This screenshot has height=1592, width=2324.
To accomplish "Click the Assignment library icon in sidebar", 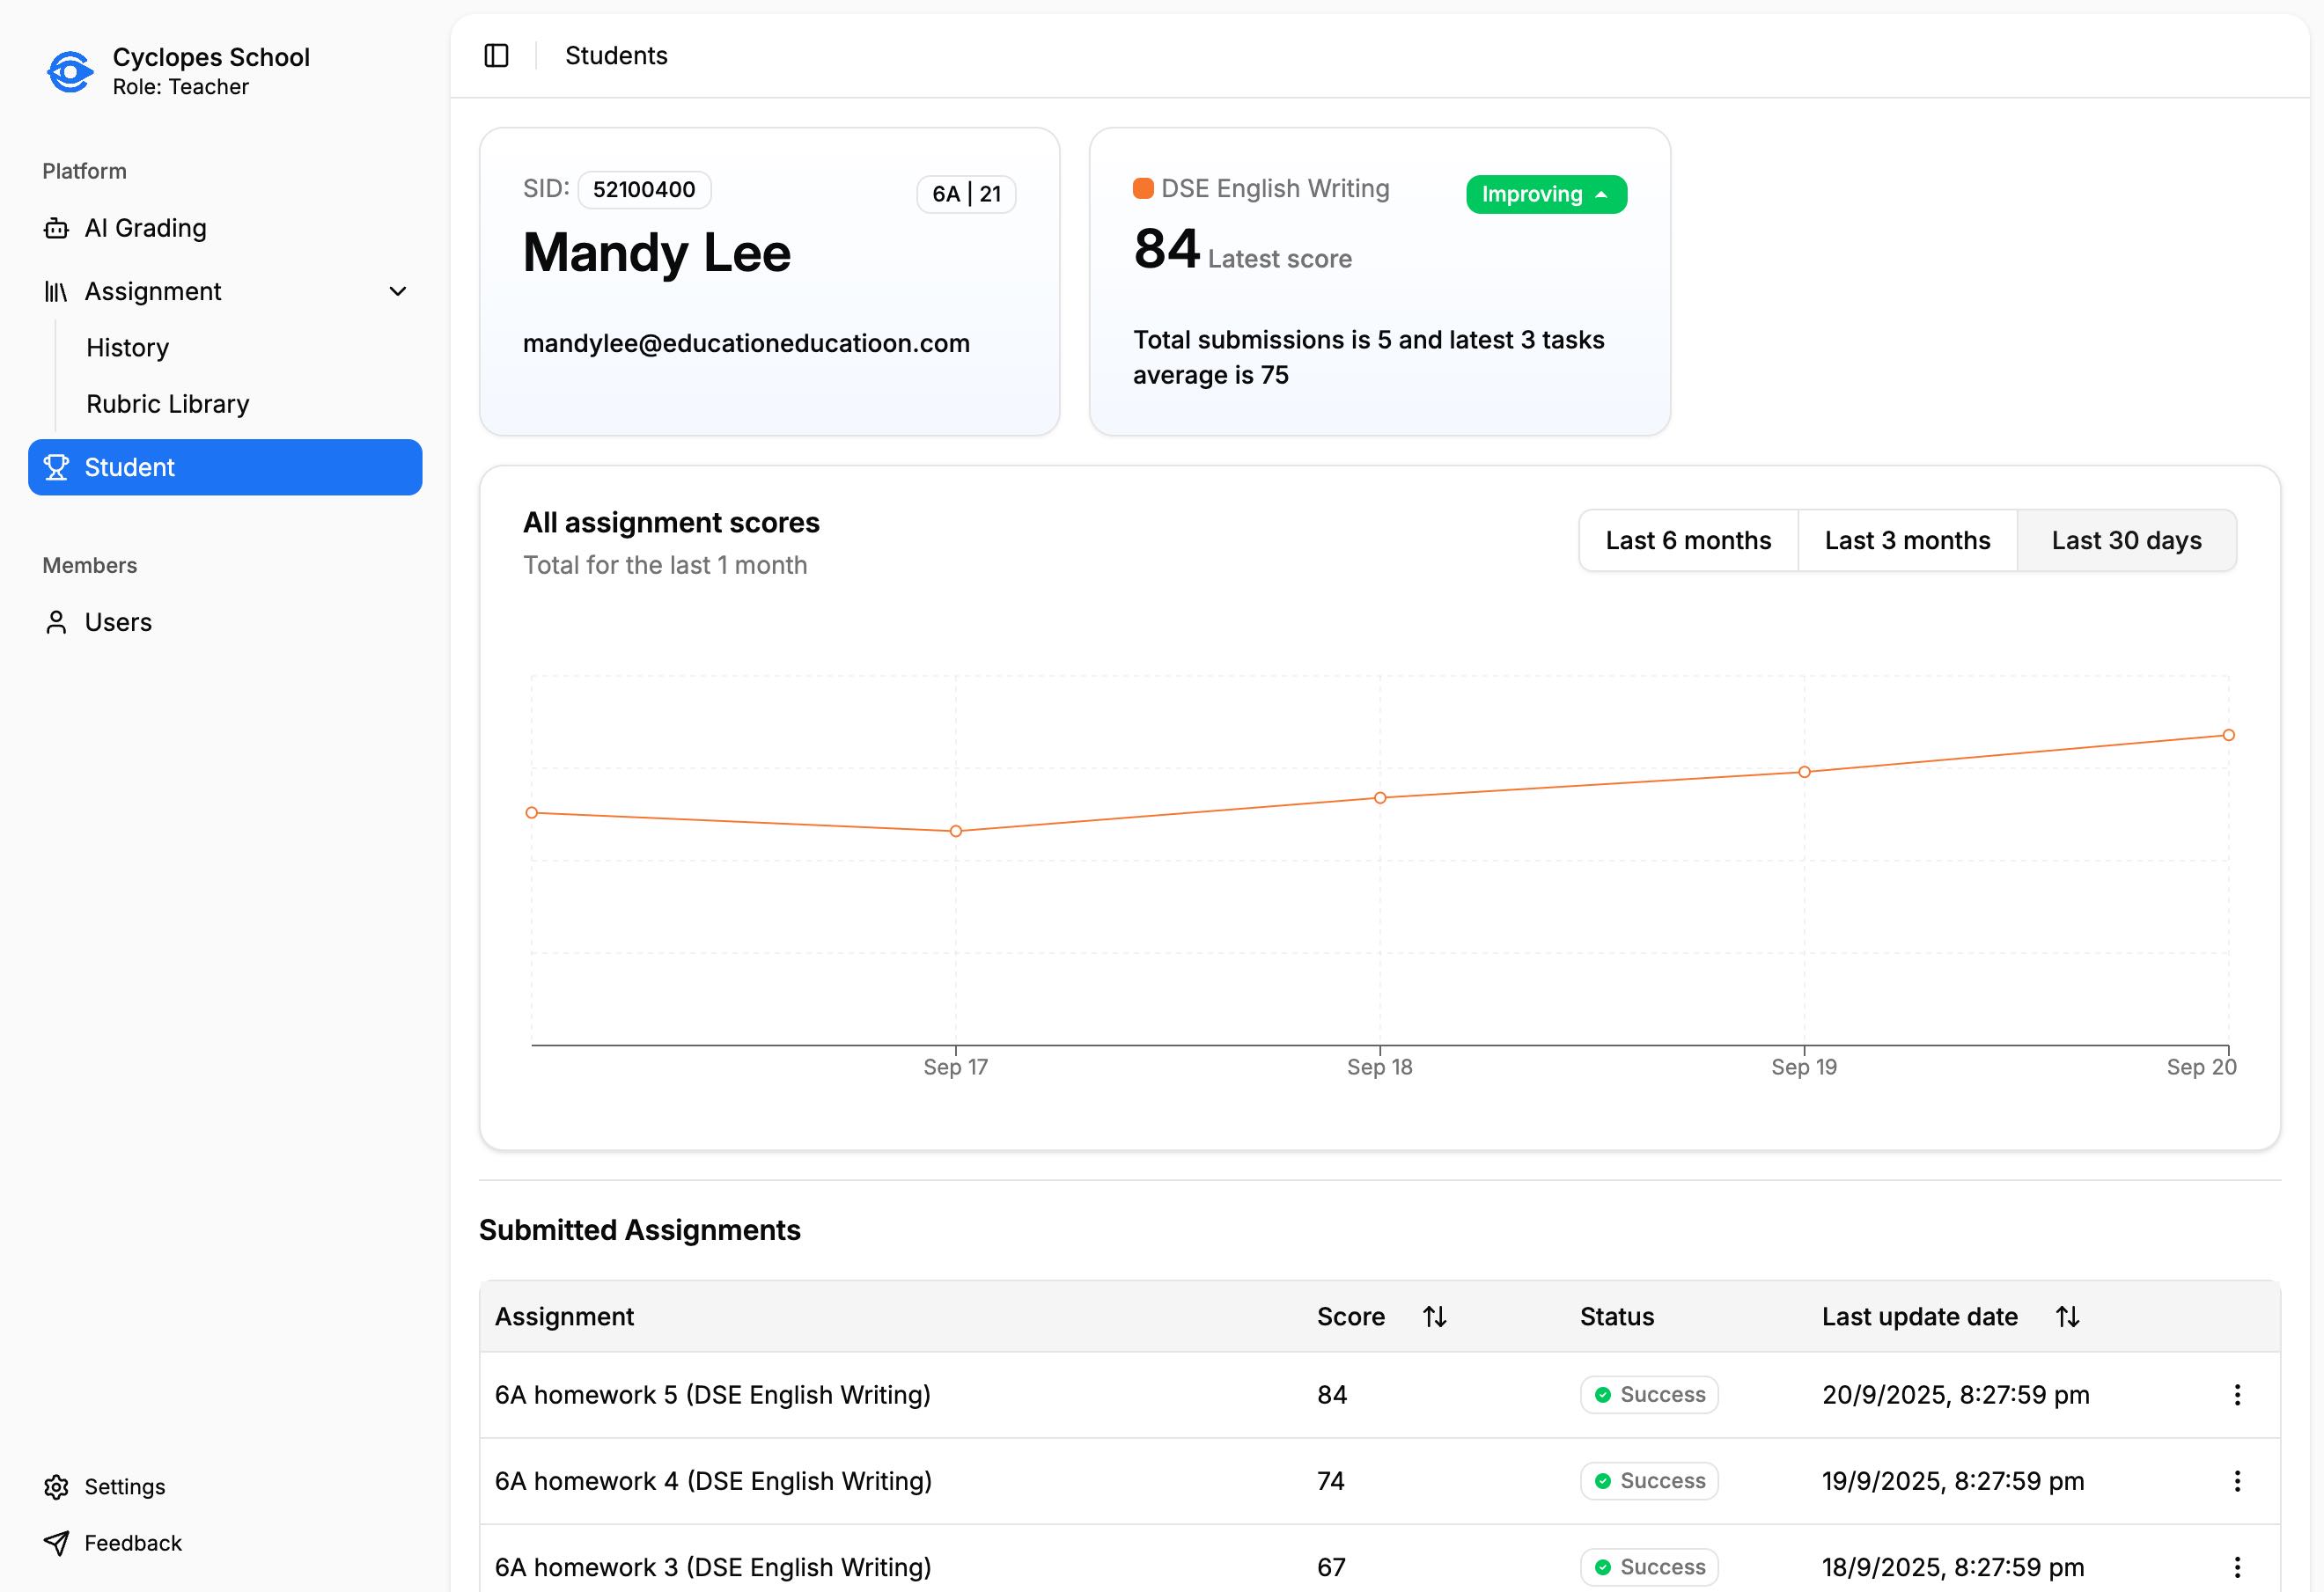I will click(56, 291).
